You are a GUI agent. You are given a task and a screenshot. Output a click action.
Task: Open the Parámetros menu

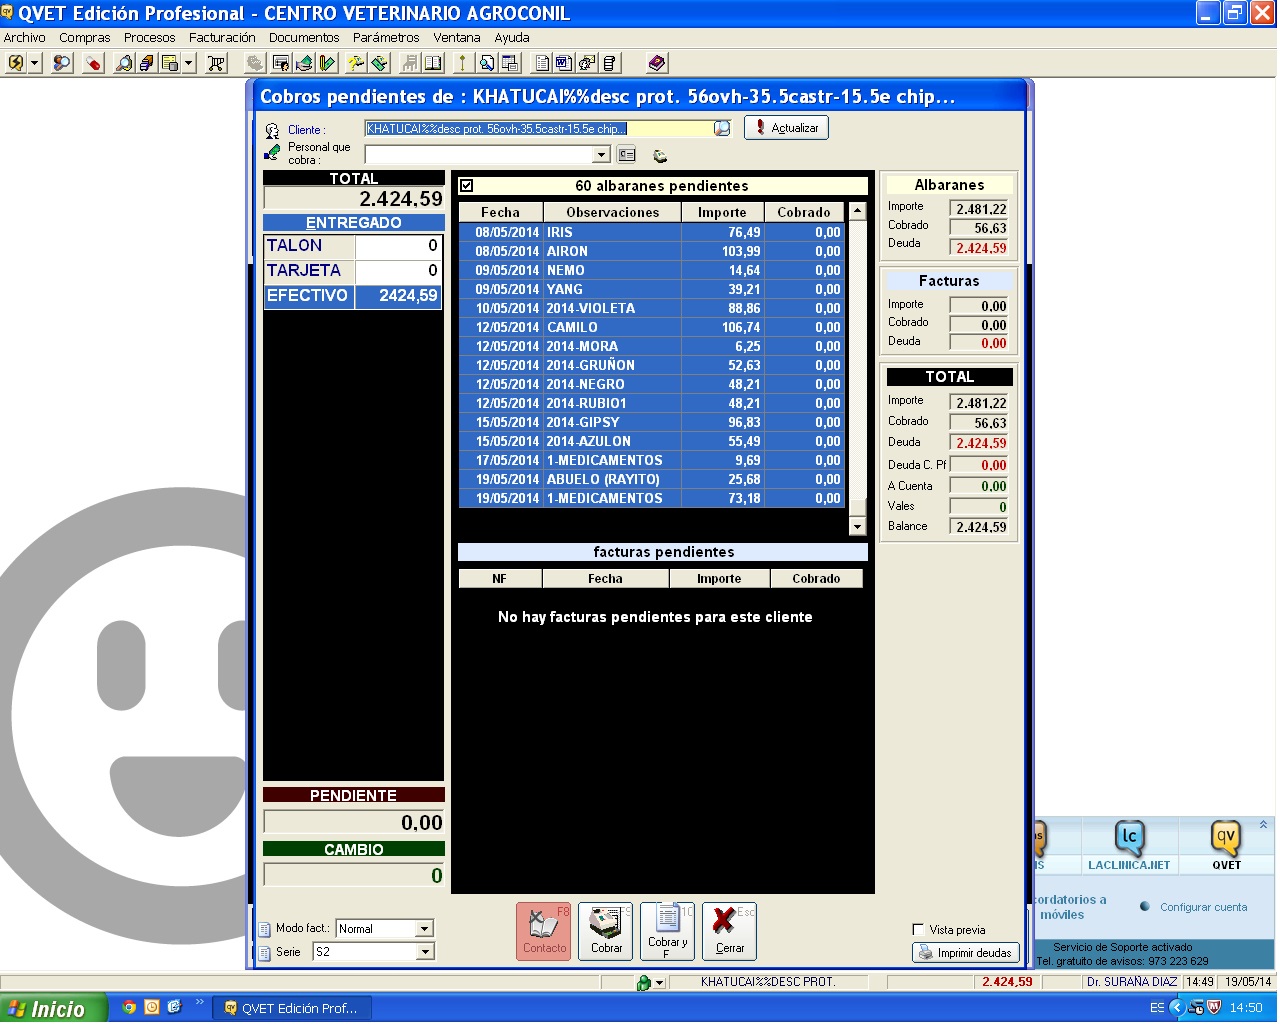tap(386, 38)
